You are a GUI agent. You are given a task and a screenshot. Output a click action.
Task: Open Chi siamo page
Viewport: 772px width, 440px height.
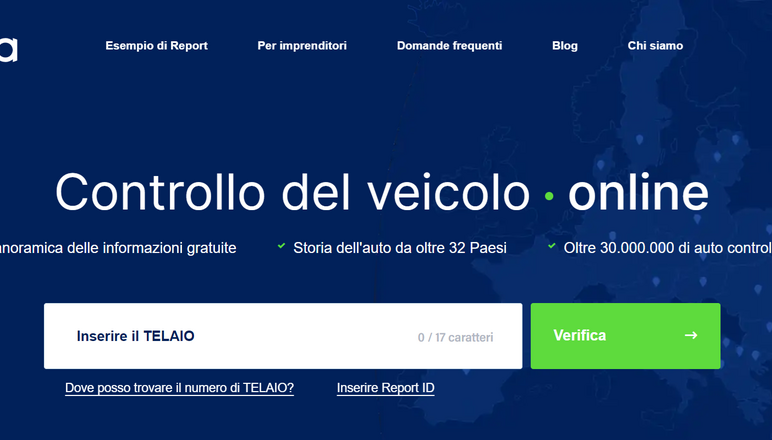(655, 46)
